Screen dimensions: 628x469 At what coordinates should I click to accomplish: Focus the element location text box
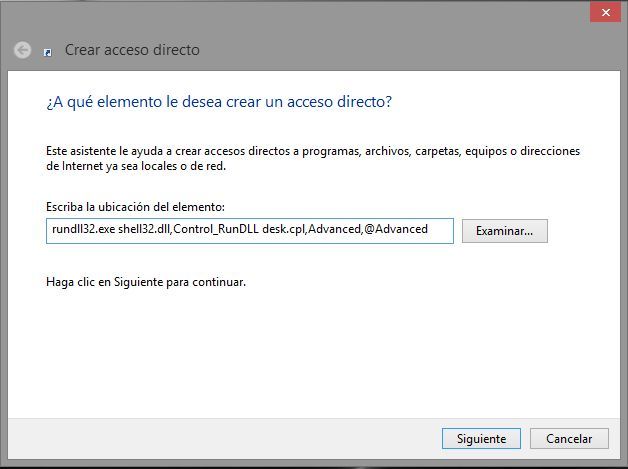tap(250, 231)
